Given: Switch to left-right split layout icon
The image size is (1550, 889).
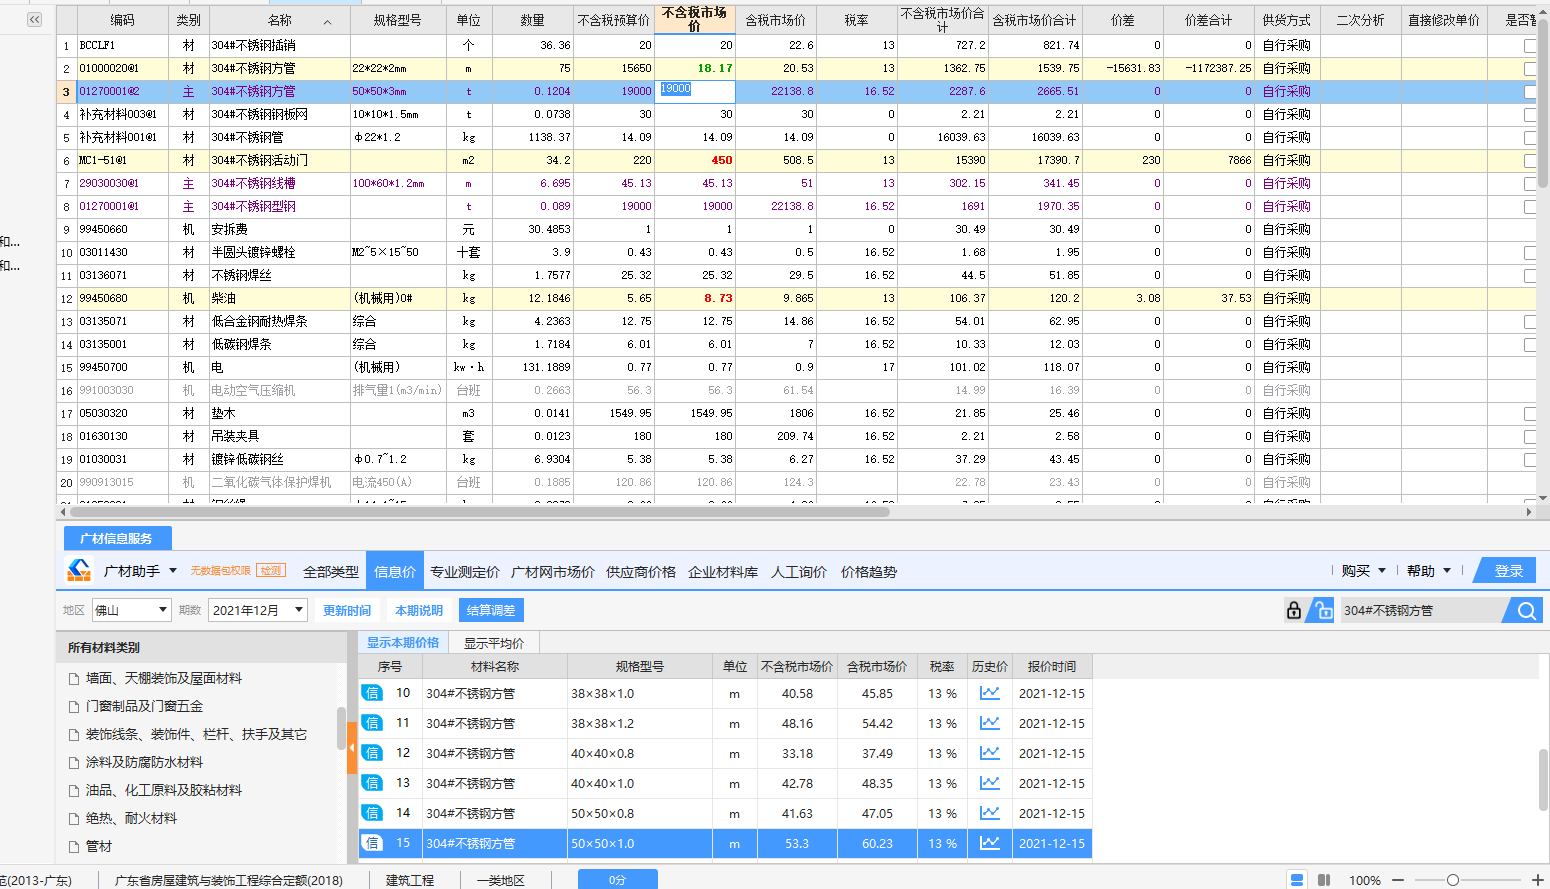Looking at the screenshot, I should point(1324,880).
